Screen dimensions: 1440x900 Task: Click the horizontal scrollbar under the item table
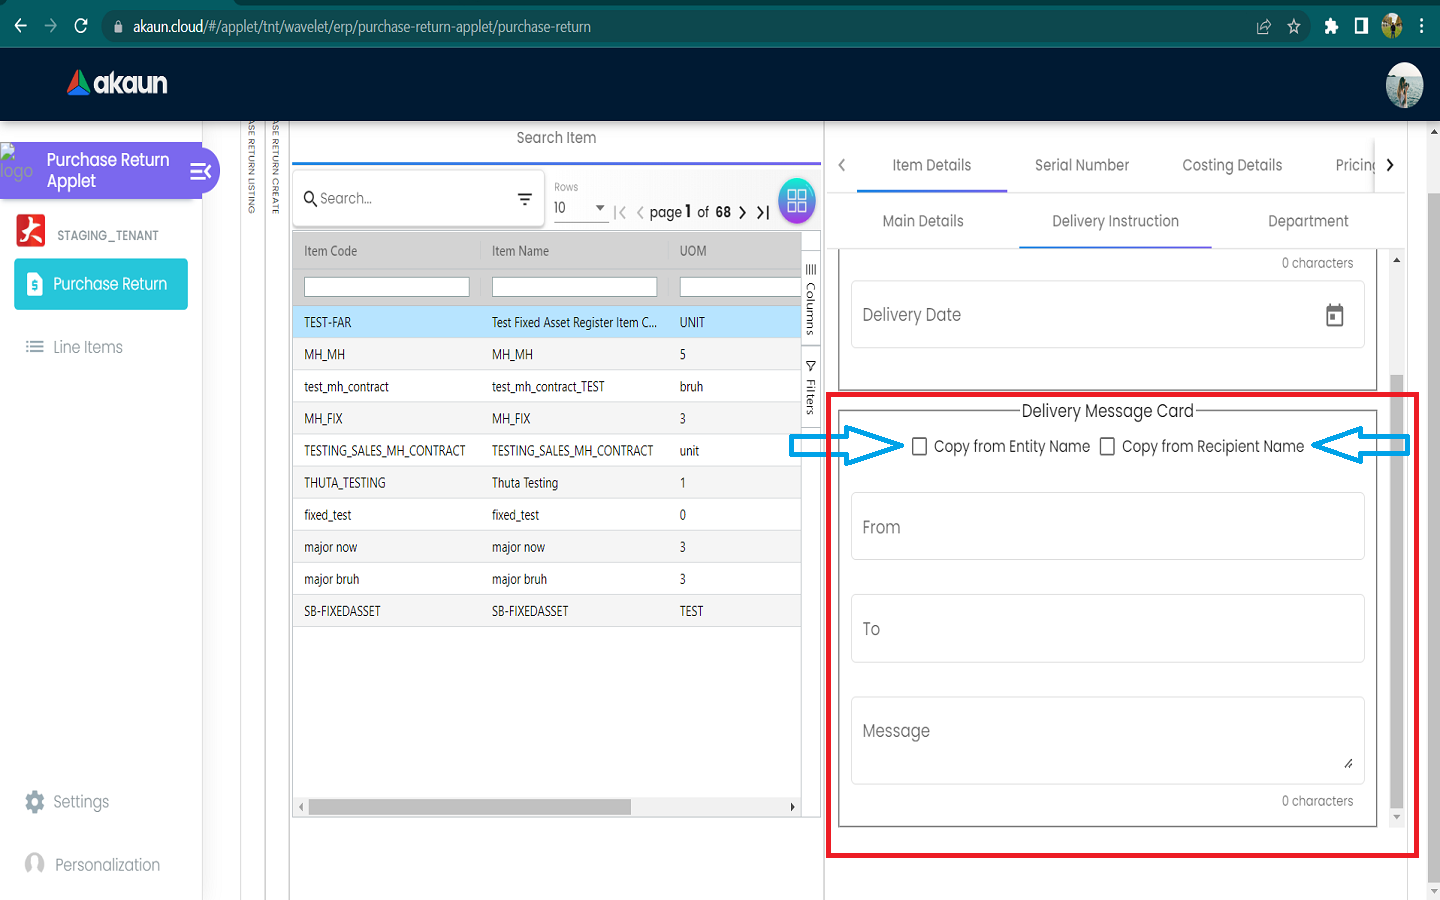point(470,807)
